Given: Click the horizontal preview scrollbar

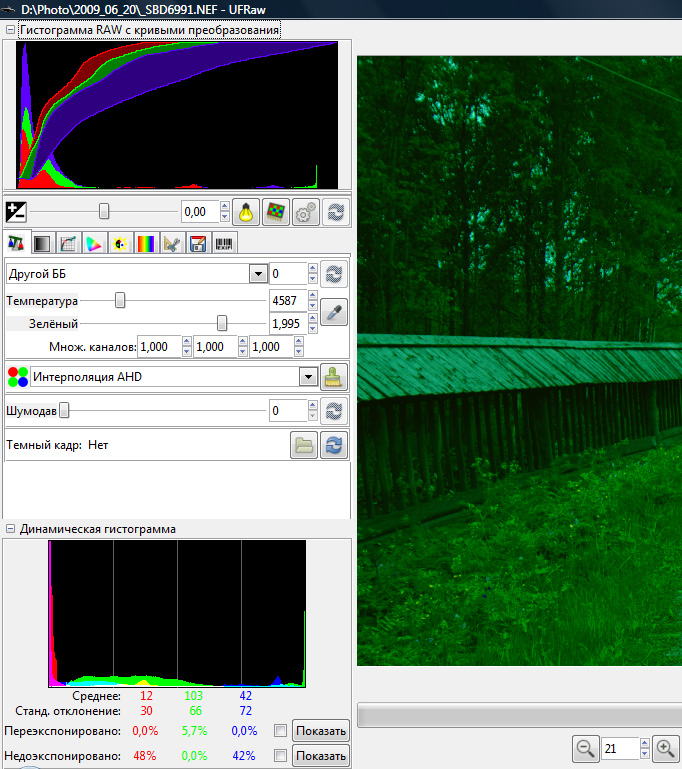Looking at the screenshot, I should [x=520, y=715].
